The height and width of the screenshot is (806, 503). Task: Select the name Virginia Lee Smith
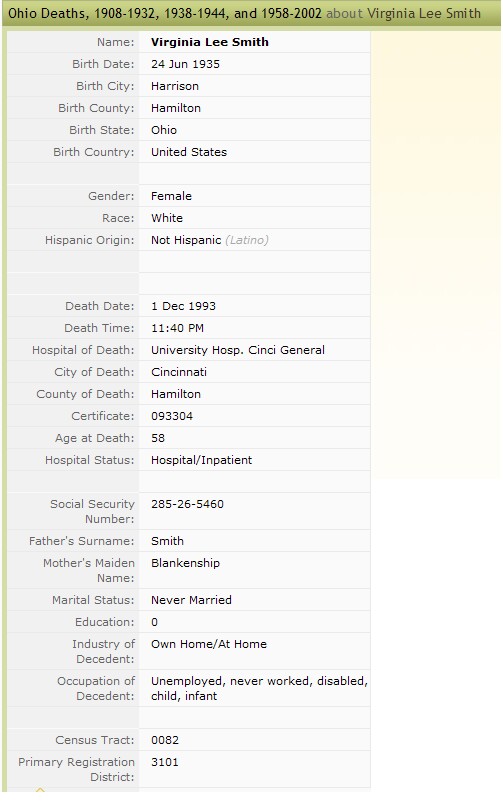coord(210,42)
